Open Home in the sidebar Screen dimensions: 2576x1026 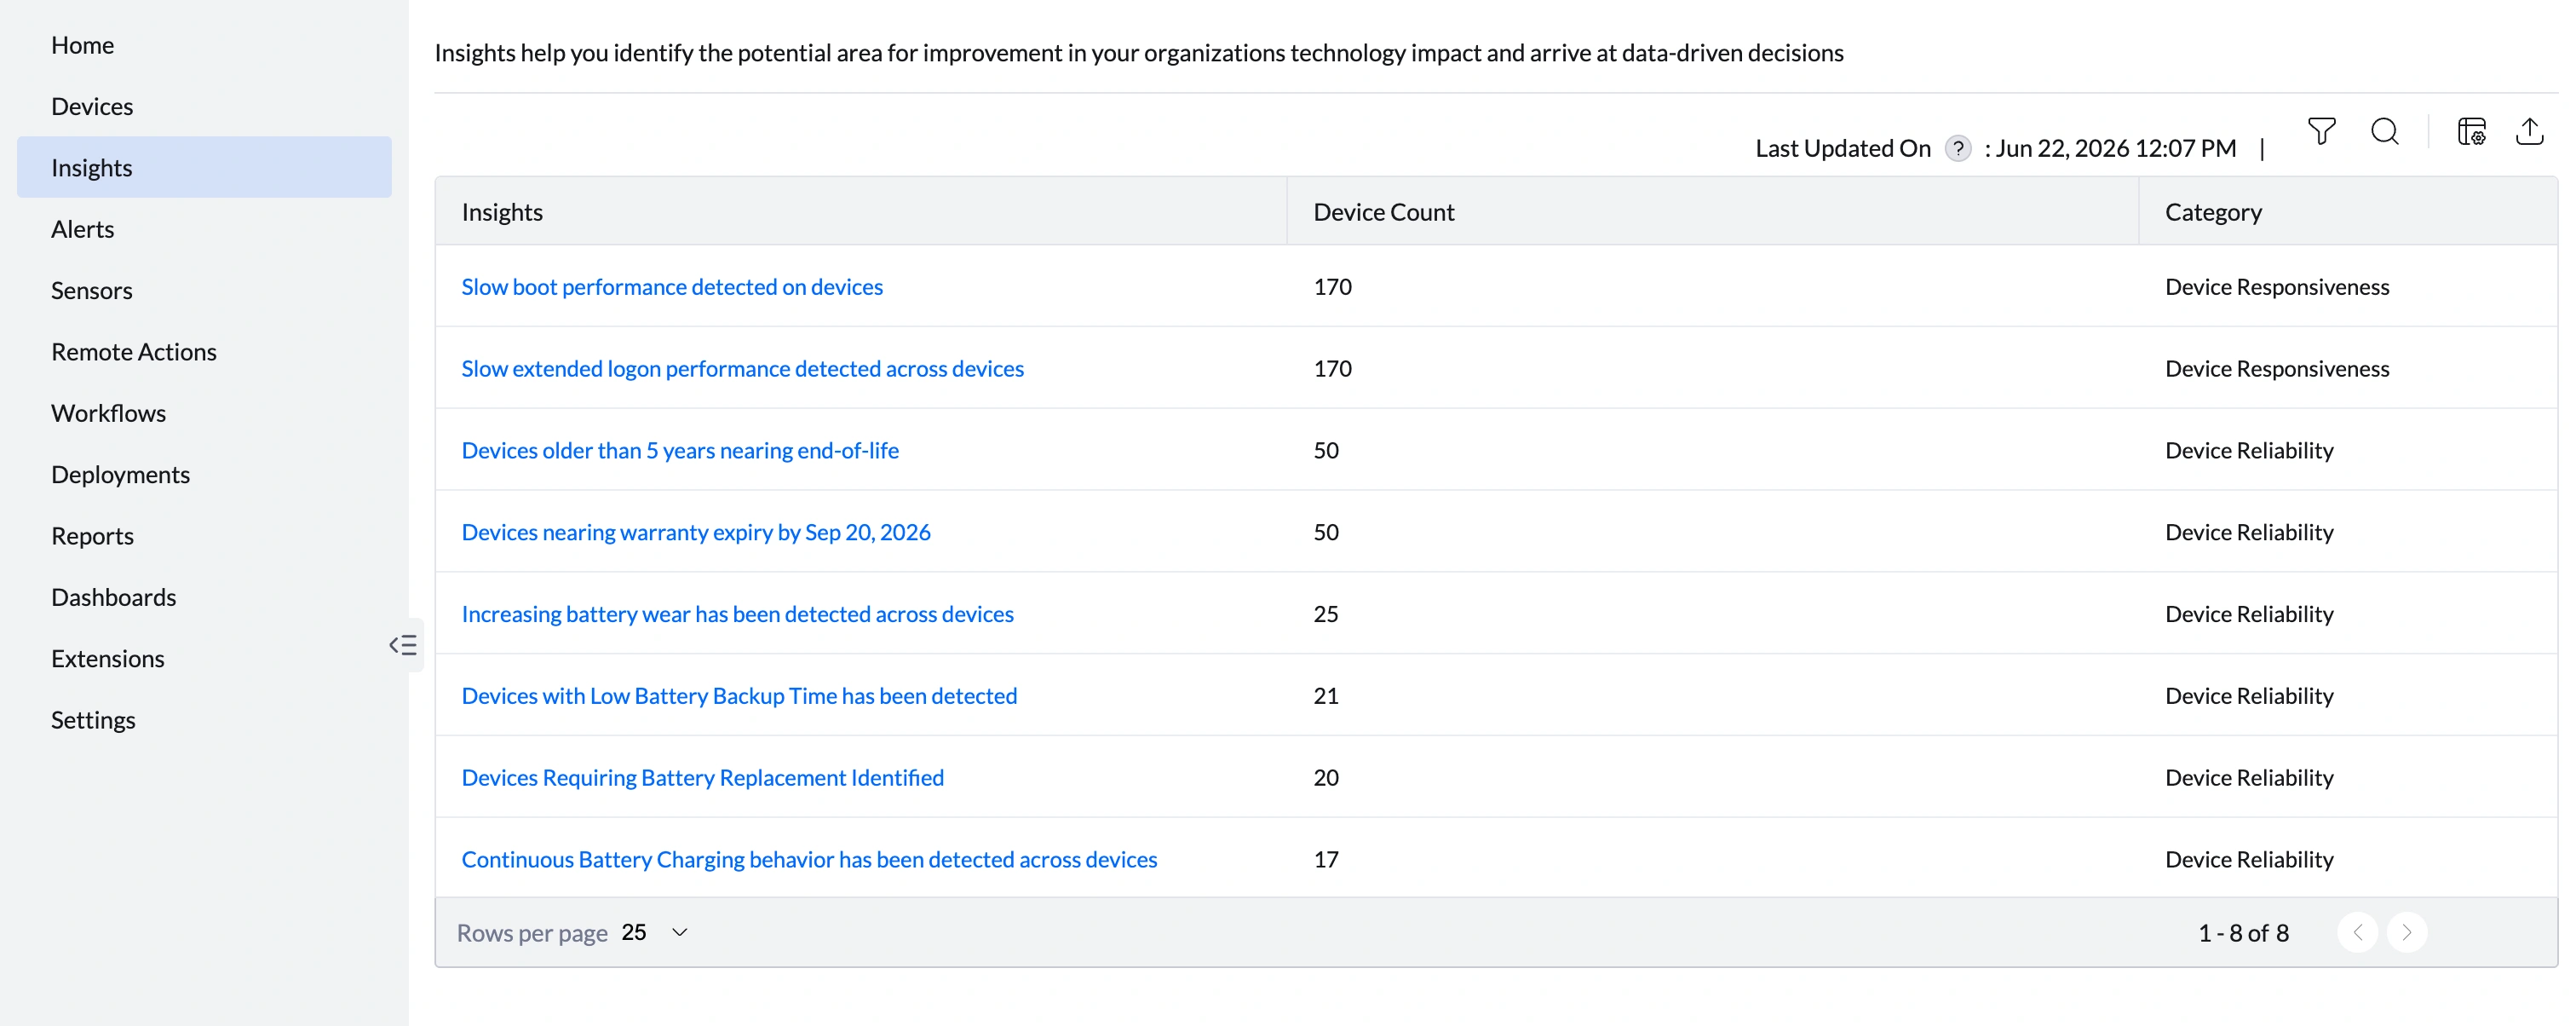pos(204,45)
